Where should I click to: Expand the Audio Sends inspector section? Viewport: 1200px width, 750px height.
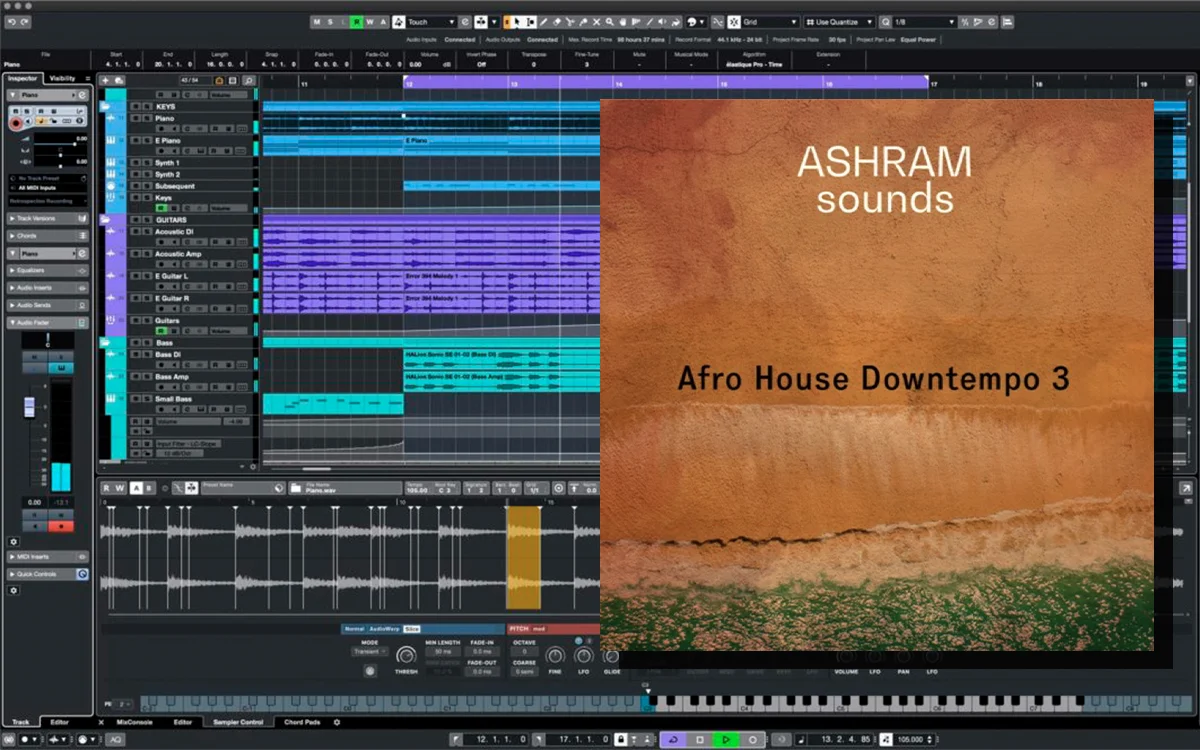click(47, 305)
